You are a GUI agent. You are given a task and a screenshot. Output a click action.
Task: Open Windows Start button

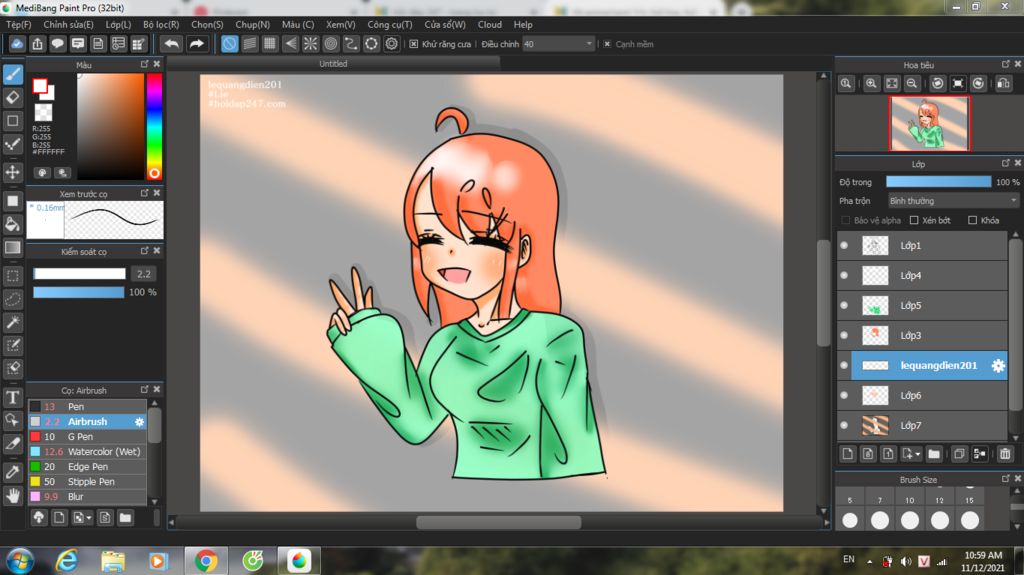[20, 561]
